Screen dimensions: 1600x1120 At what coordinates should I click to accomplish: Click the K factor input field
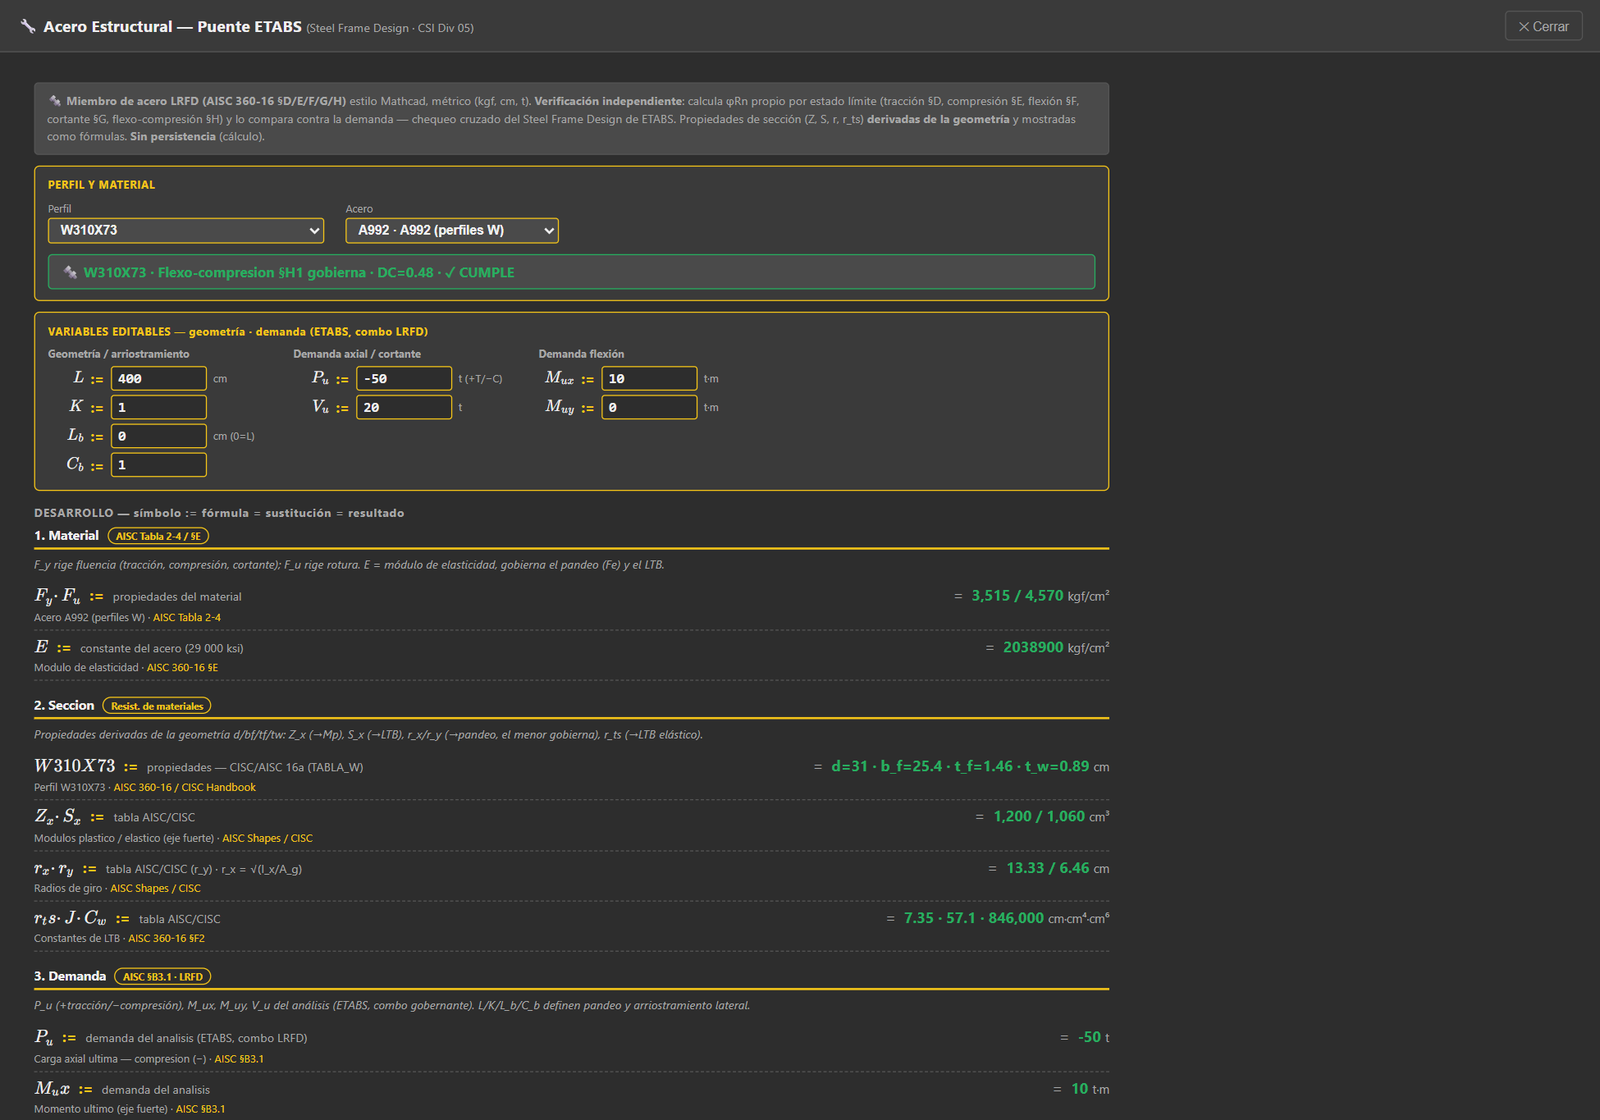click(159, 407)
